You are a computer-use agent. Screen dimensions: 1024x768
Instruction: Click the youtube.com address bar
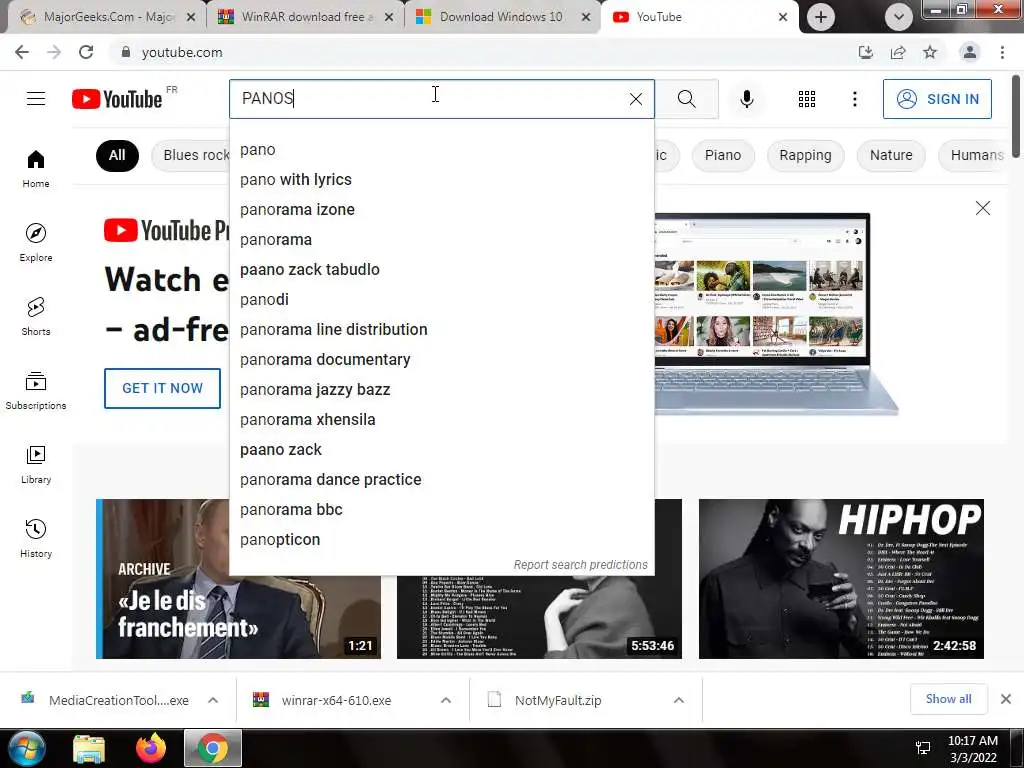coord(483,52)
